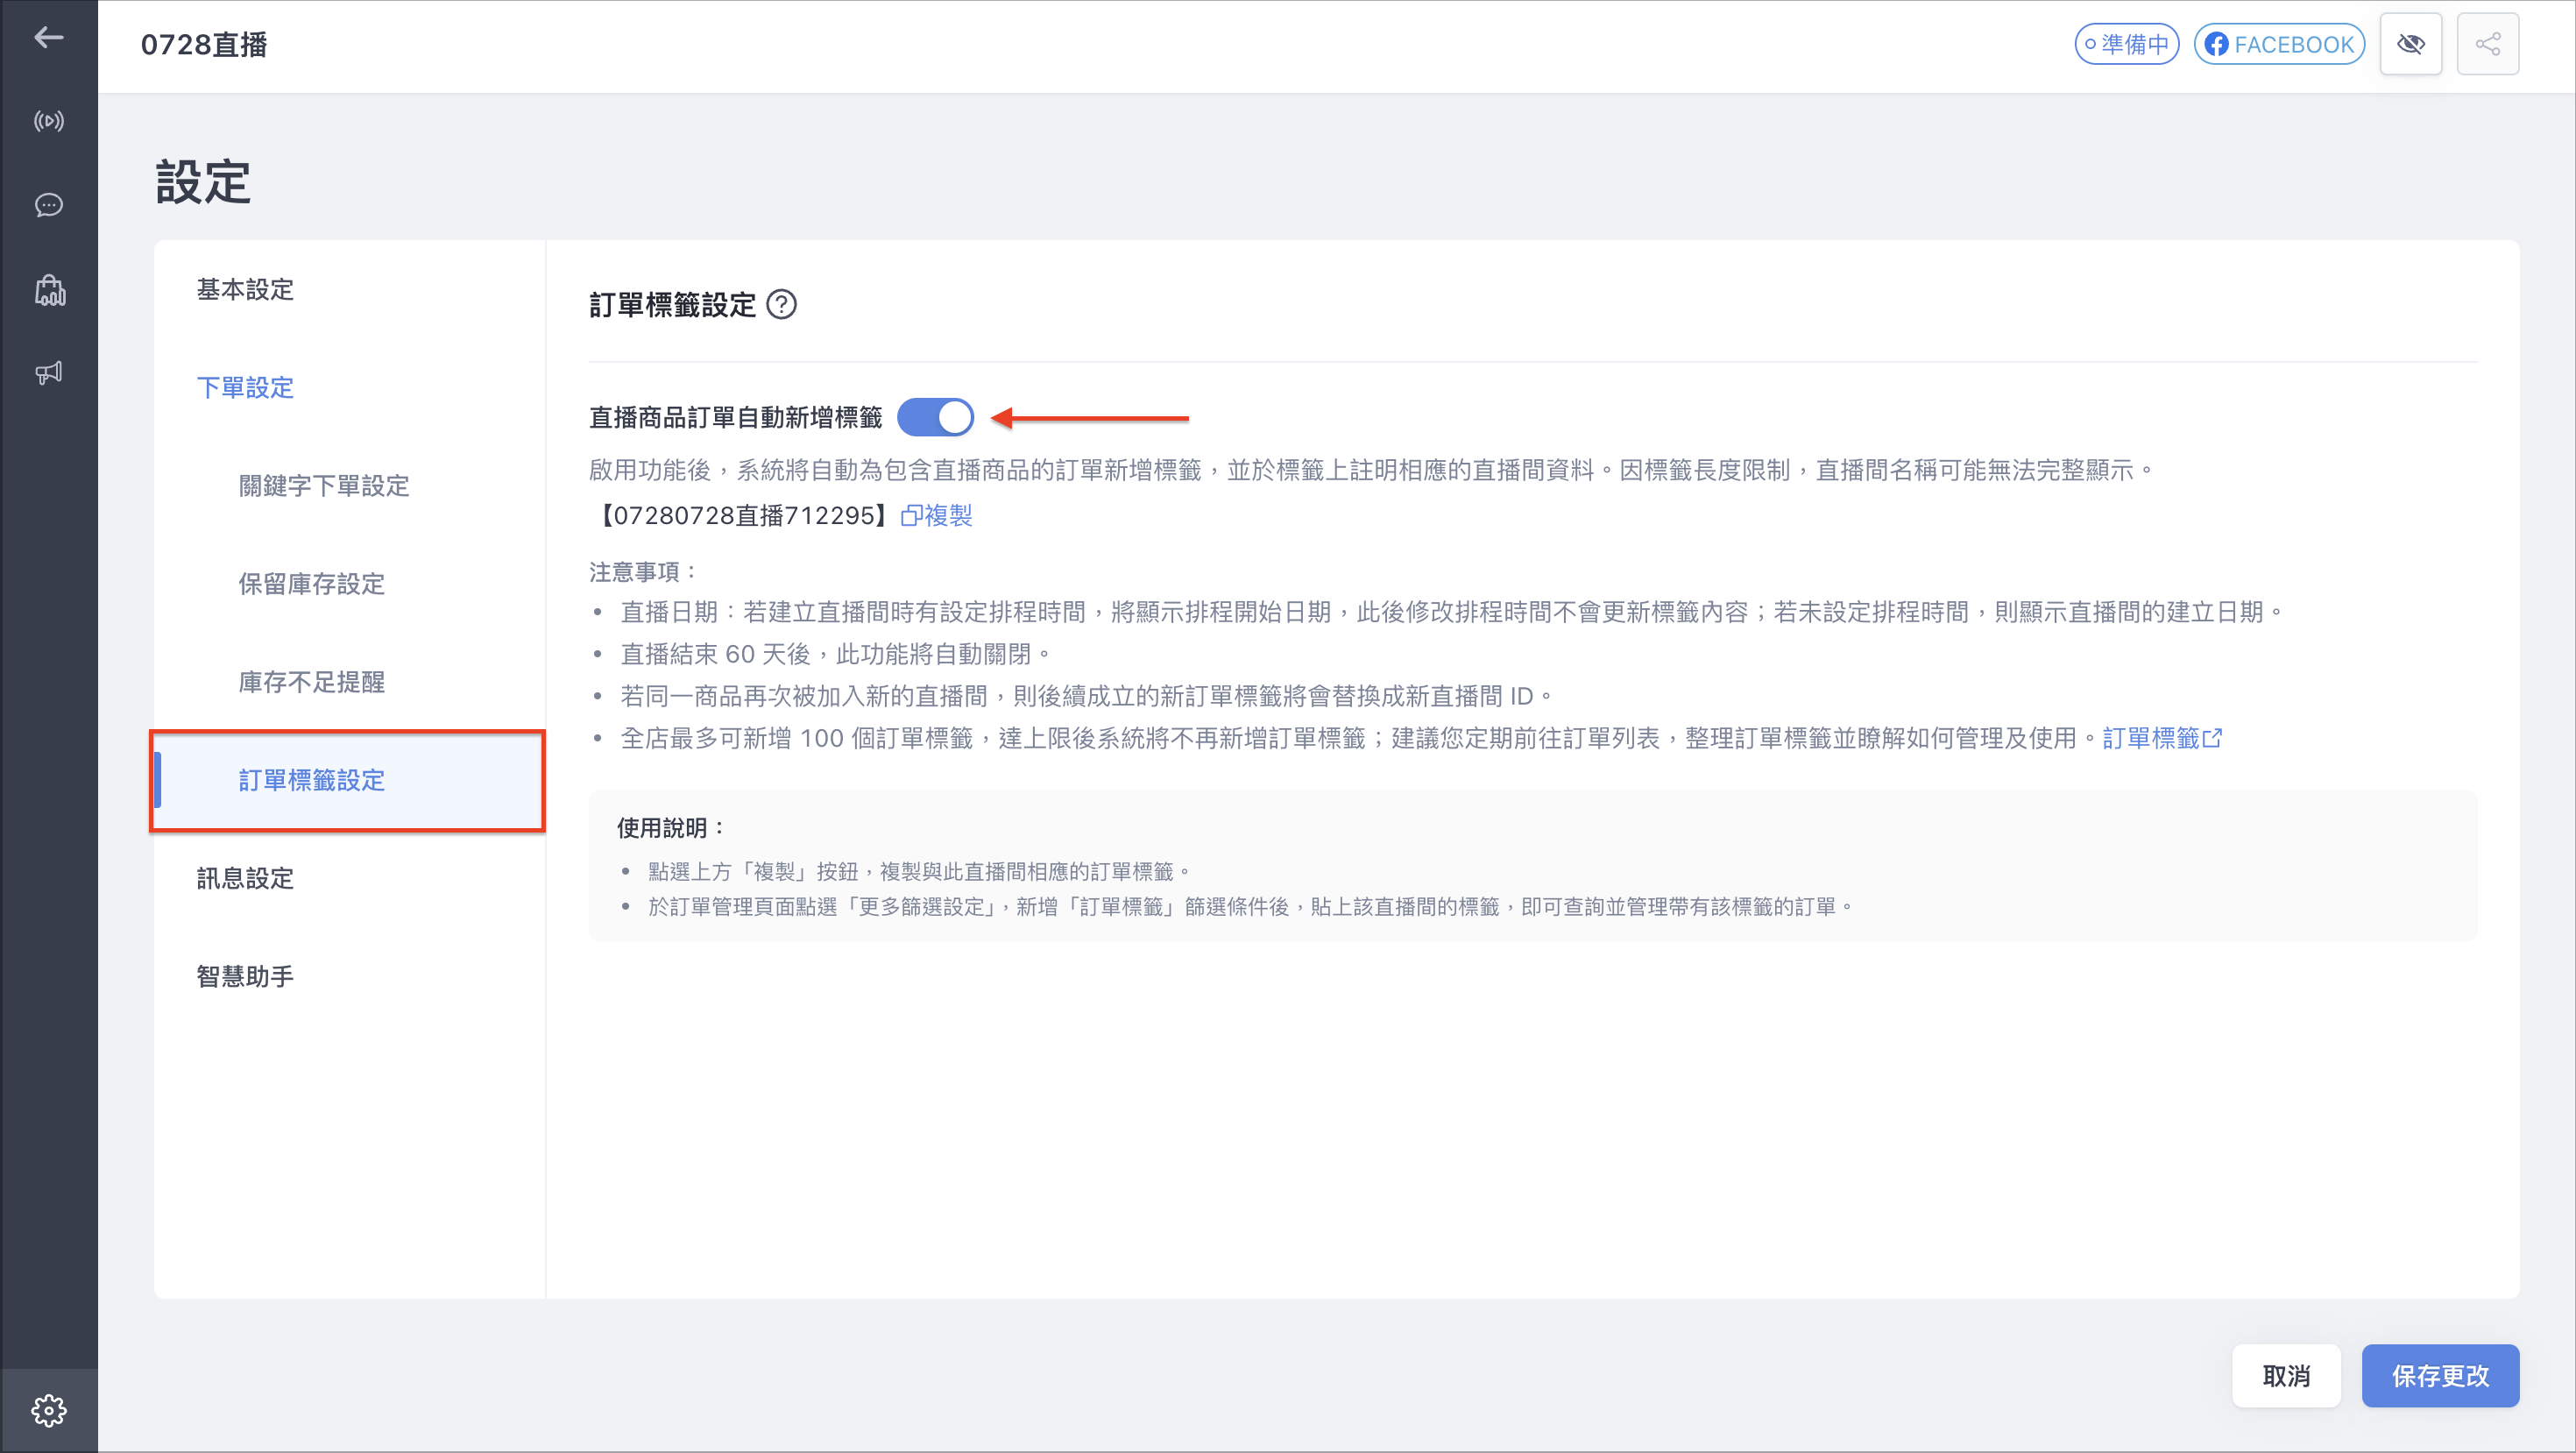Click the 注意事項 heading text
Screen dimensions: 2576x1453
click(x=642, y=571)
